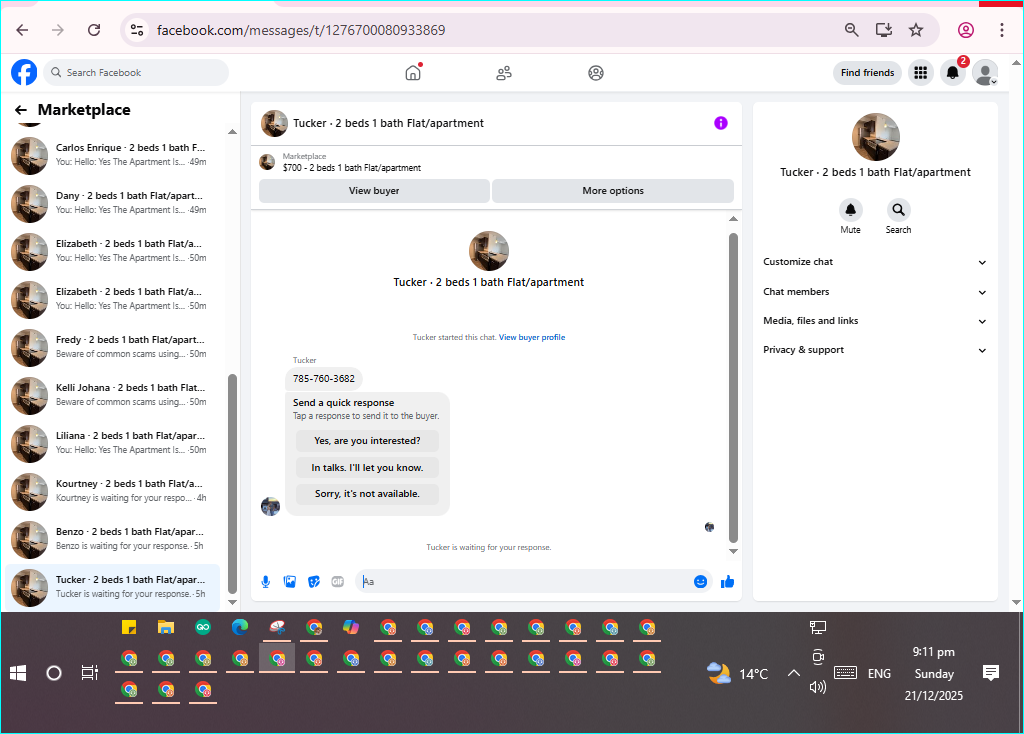This screenshot has width=1024, height=734.
Task: Search in conversation magnifier icon
Action: pyautogui.click(x=899, y=210)
